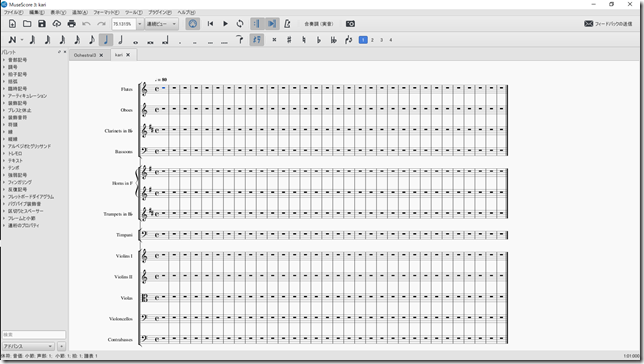The image size is (644, 364).
Task: Apply double flat accidental
Action: tap(334, 40)
